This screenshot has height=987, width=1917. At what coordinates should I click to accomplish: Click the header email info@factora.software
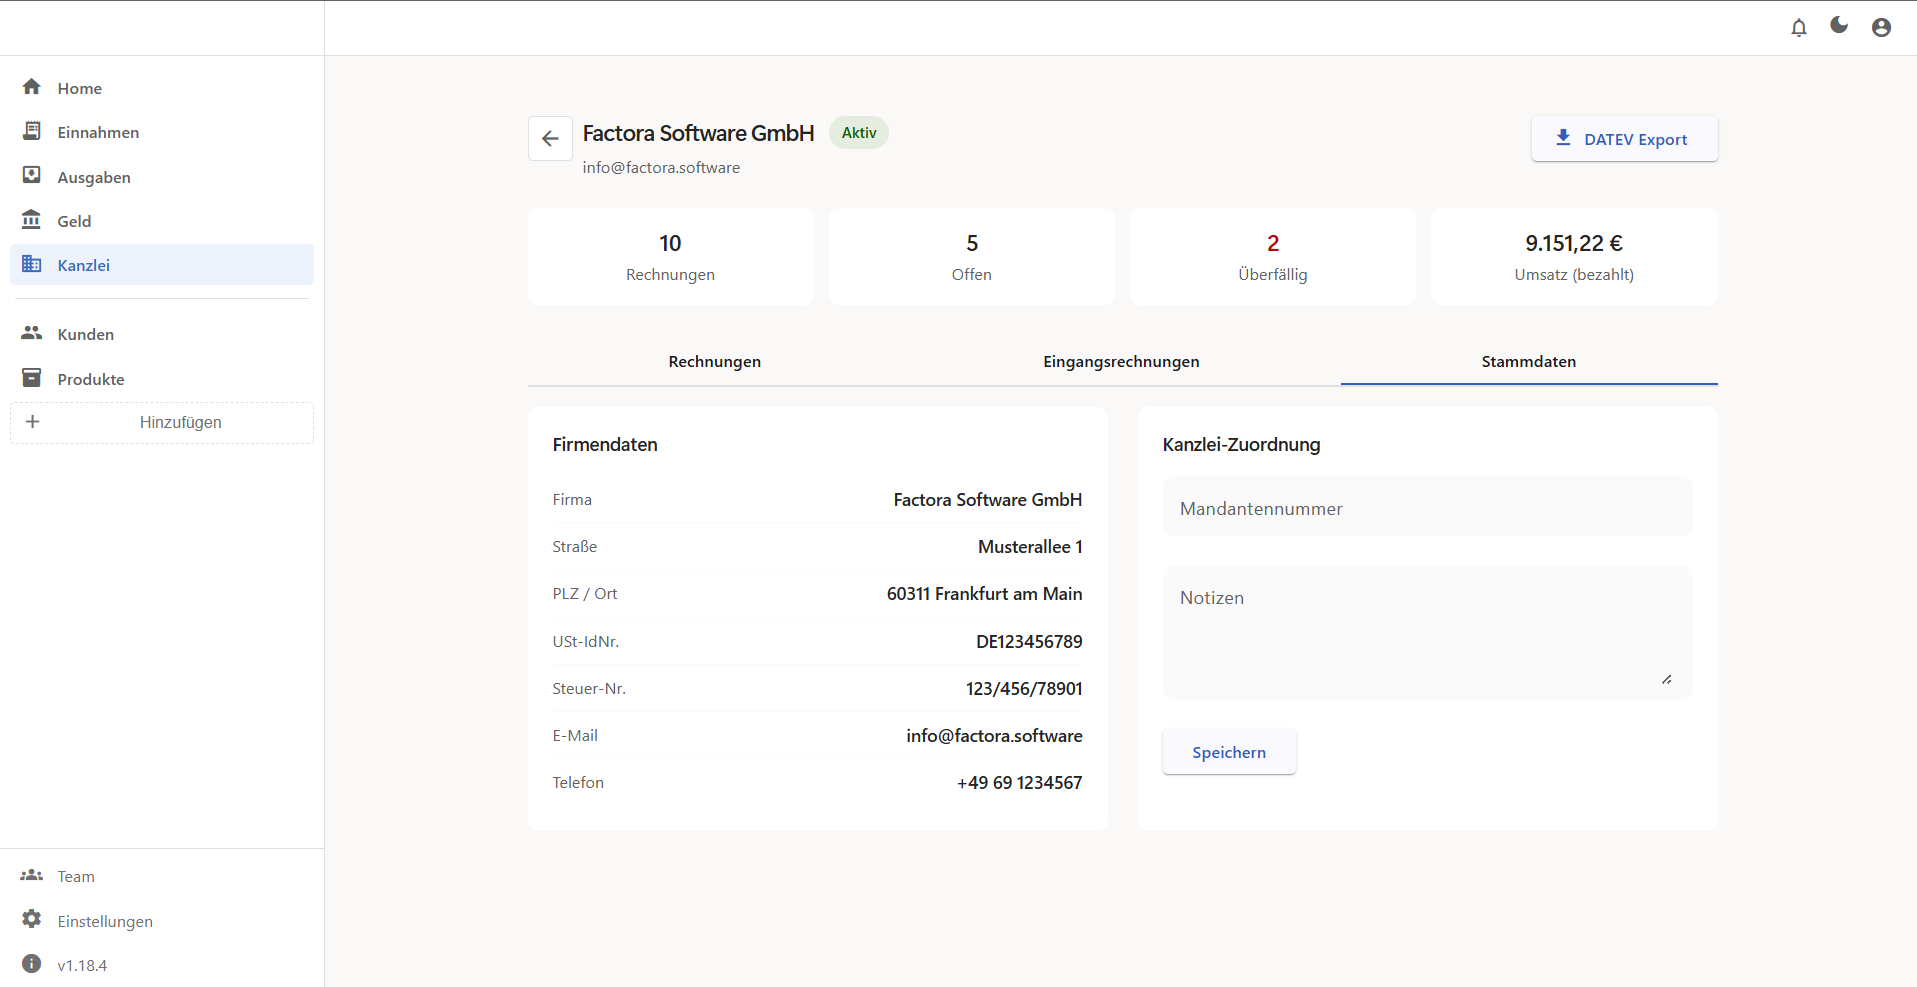pos(662,168)
